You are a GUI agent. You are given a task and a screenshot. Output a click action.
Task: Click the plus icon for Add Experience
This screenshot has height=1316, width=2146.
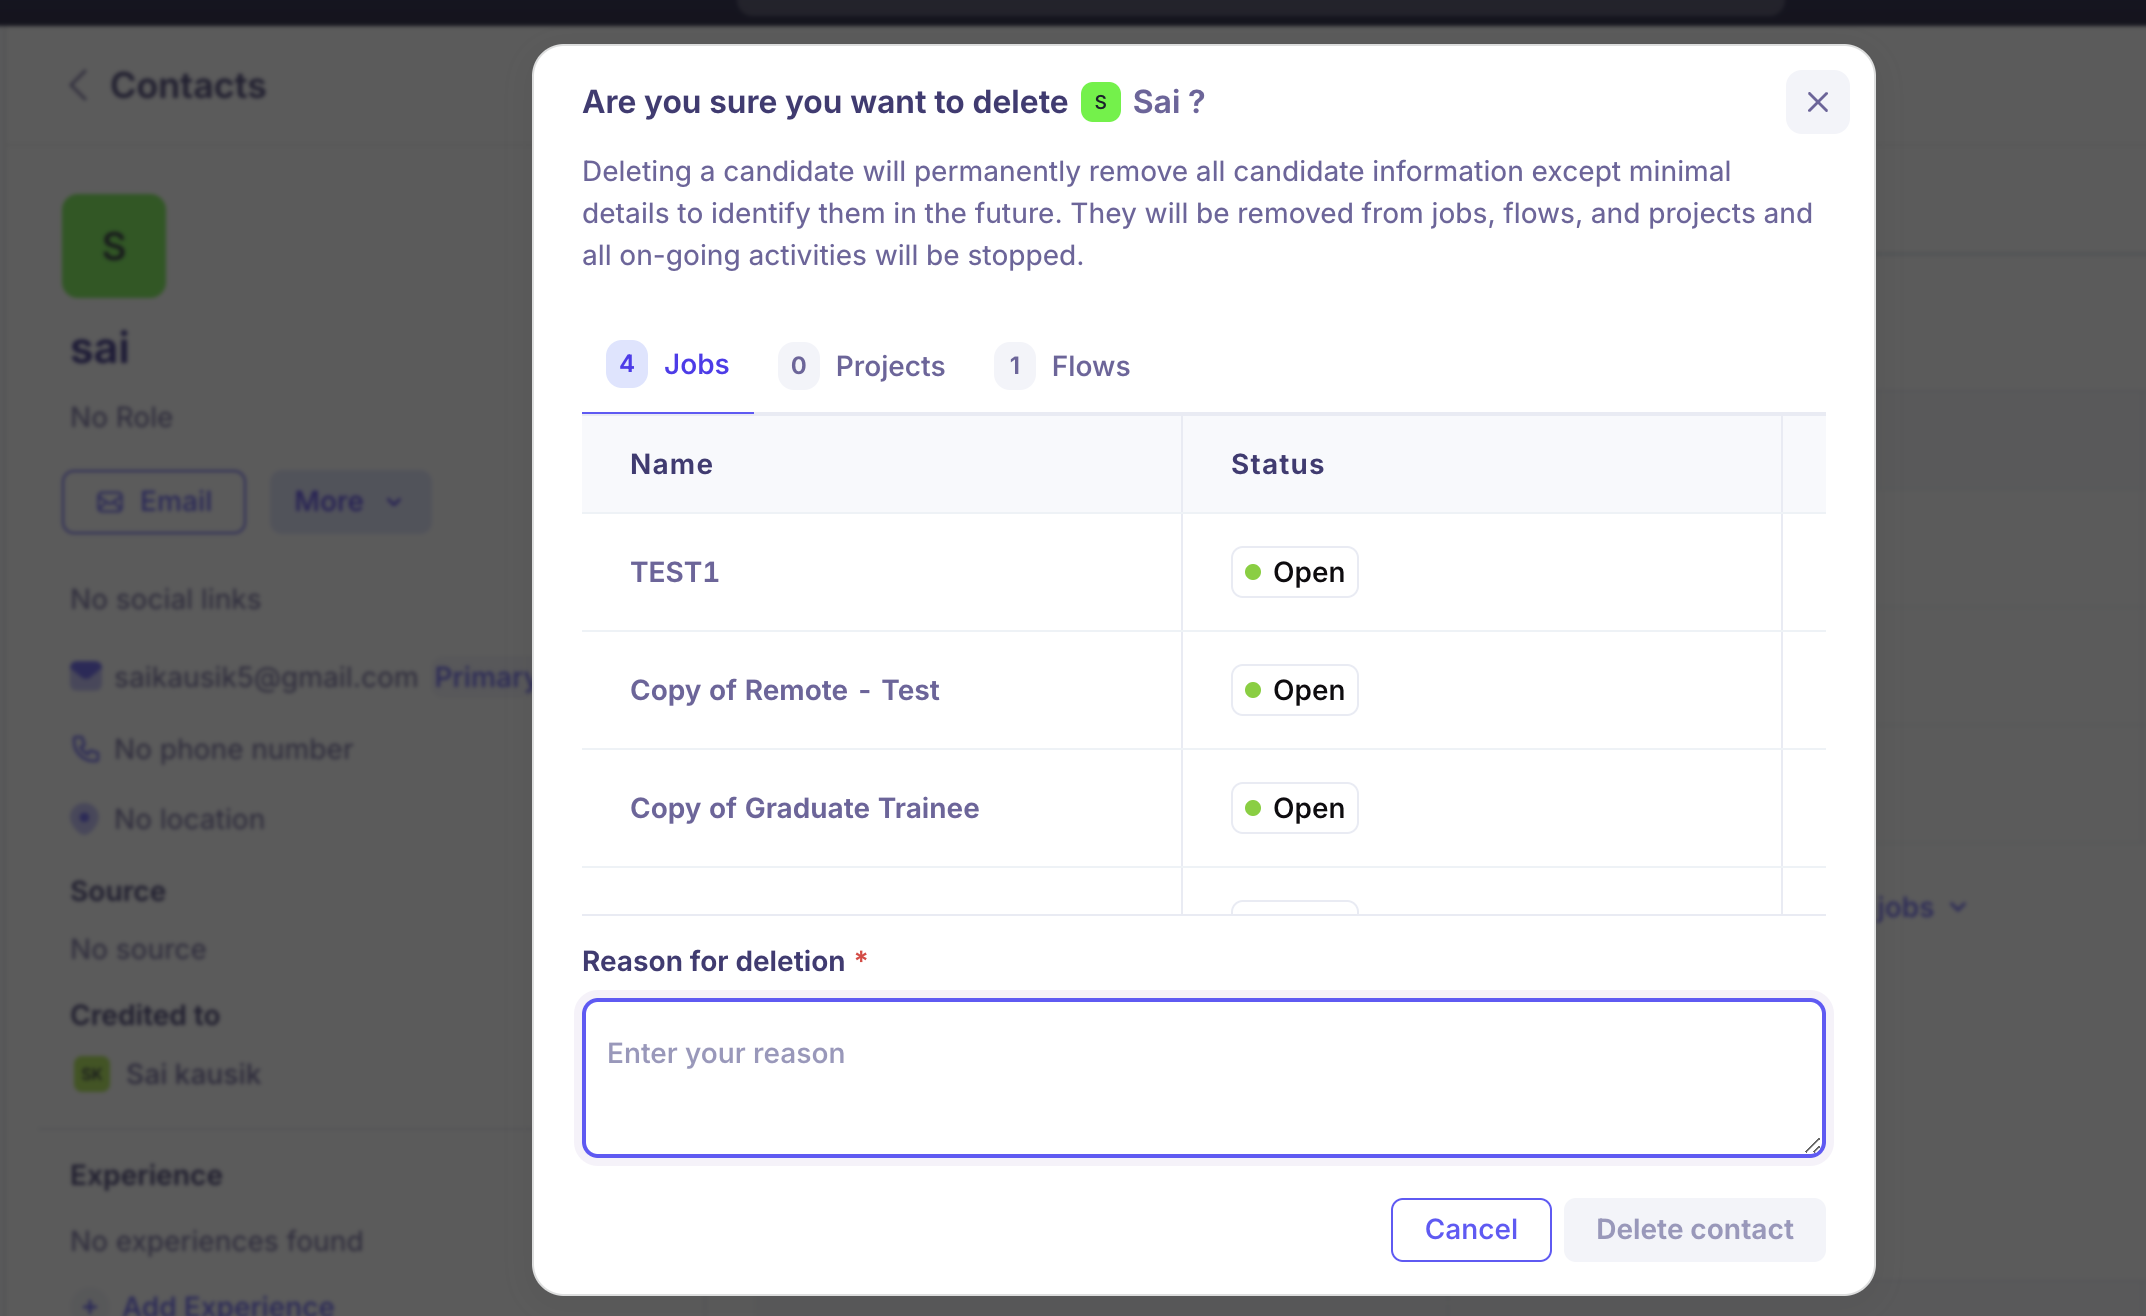pyautogui.click(x=90, y=1305)
